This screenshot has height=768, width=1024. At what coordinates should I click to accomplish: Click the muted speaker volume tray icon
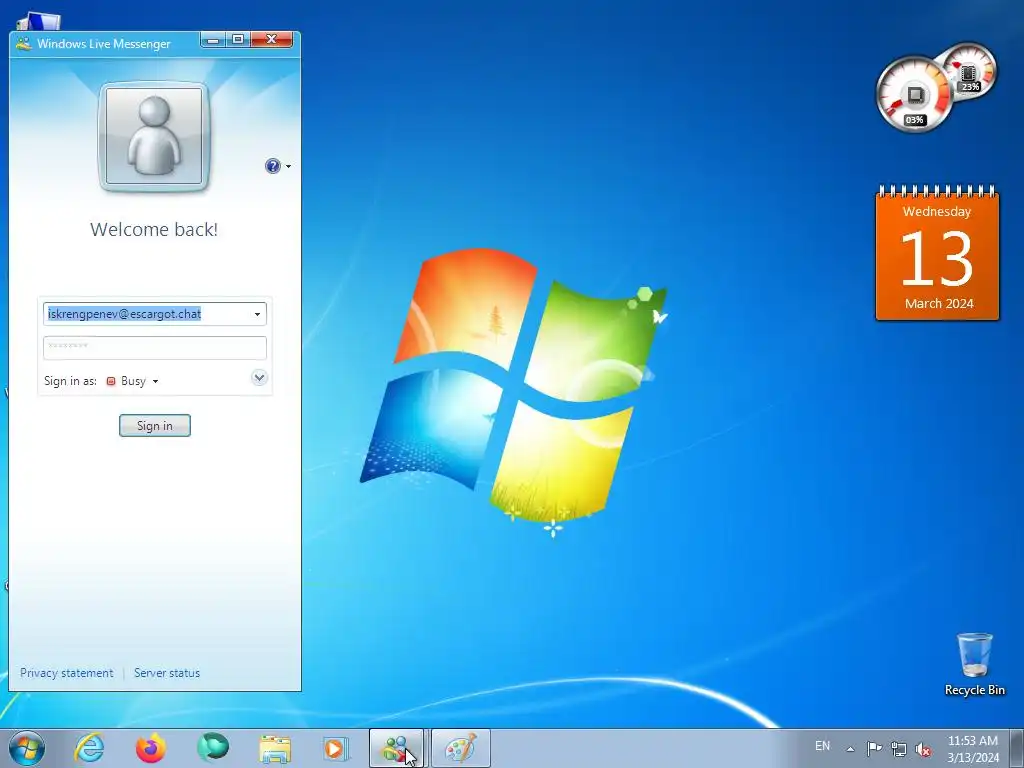(x=923, y=749)
